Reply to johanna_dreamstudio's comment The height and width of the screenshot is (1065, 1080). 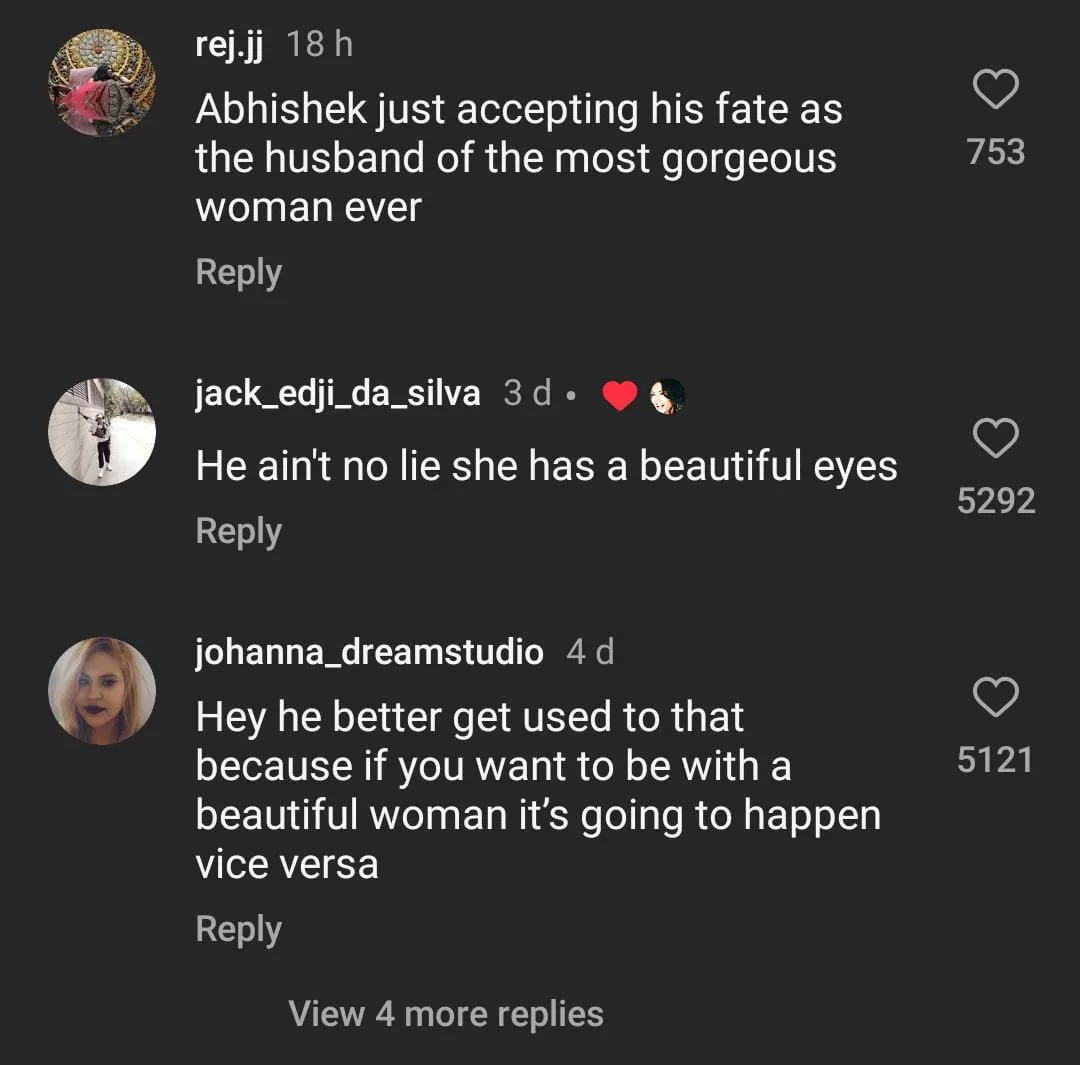click(x=238, y=929)
